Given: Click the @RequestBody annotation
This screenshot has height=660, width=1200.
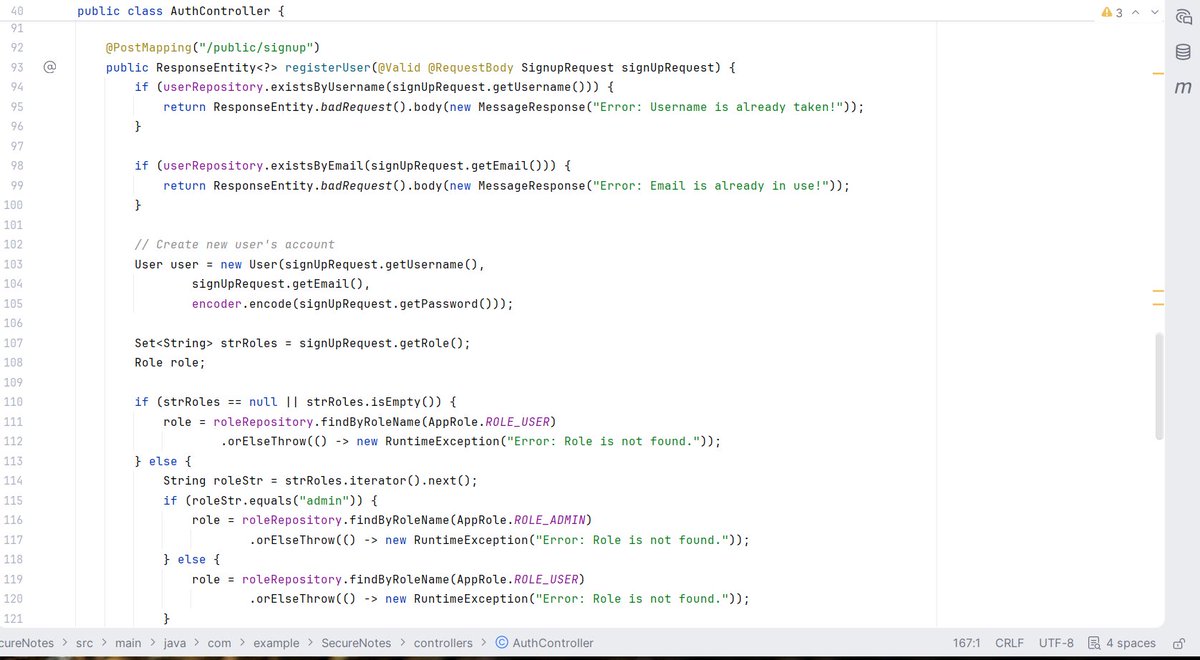Looking at the screenshot, I should [471, 68].
